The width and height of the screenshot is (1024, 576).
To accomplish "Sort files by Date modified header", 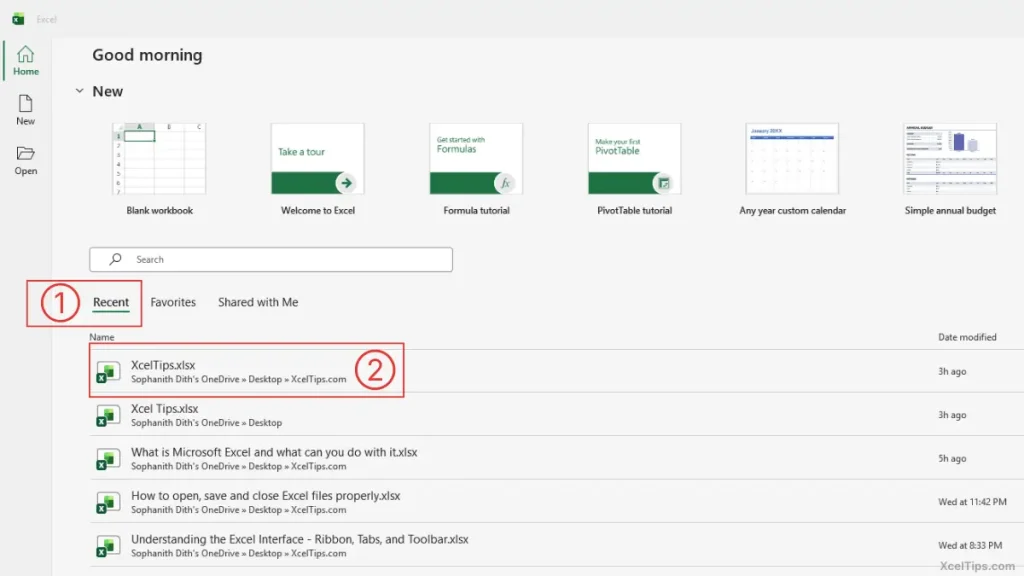I will pos(965,337).
